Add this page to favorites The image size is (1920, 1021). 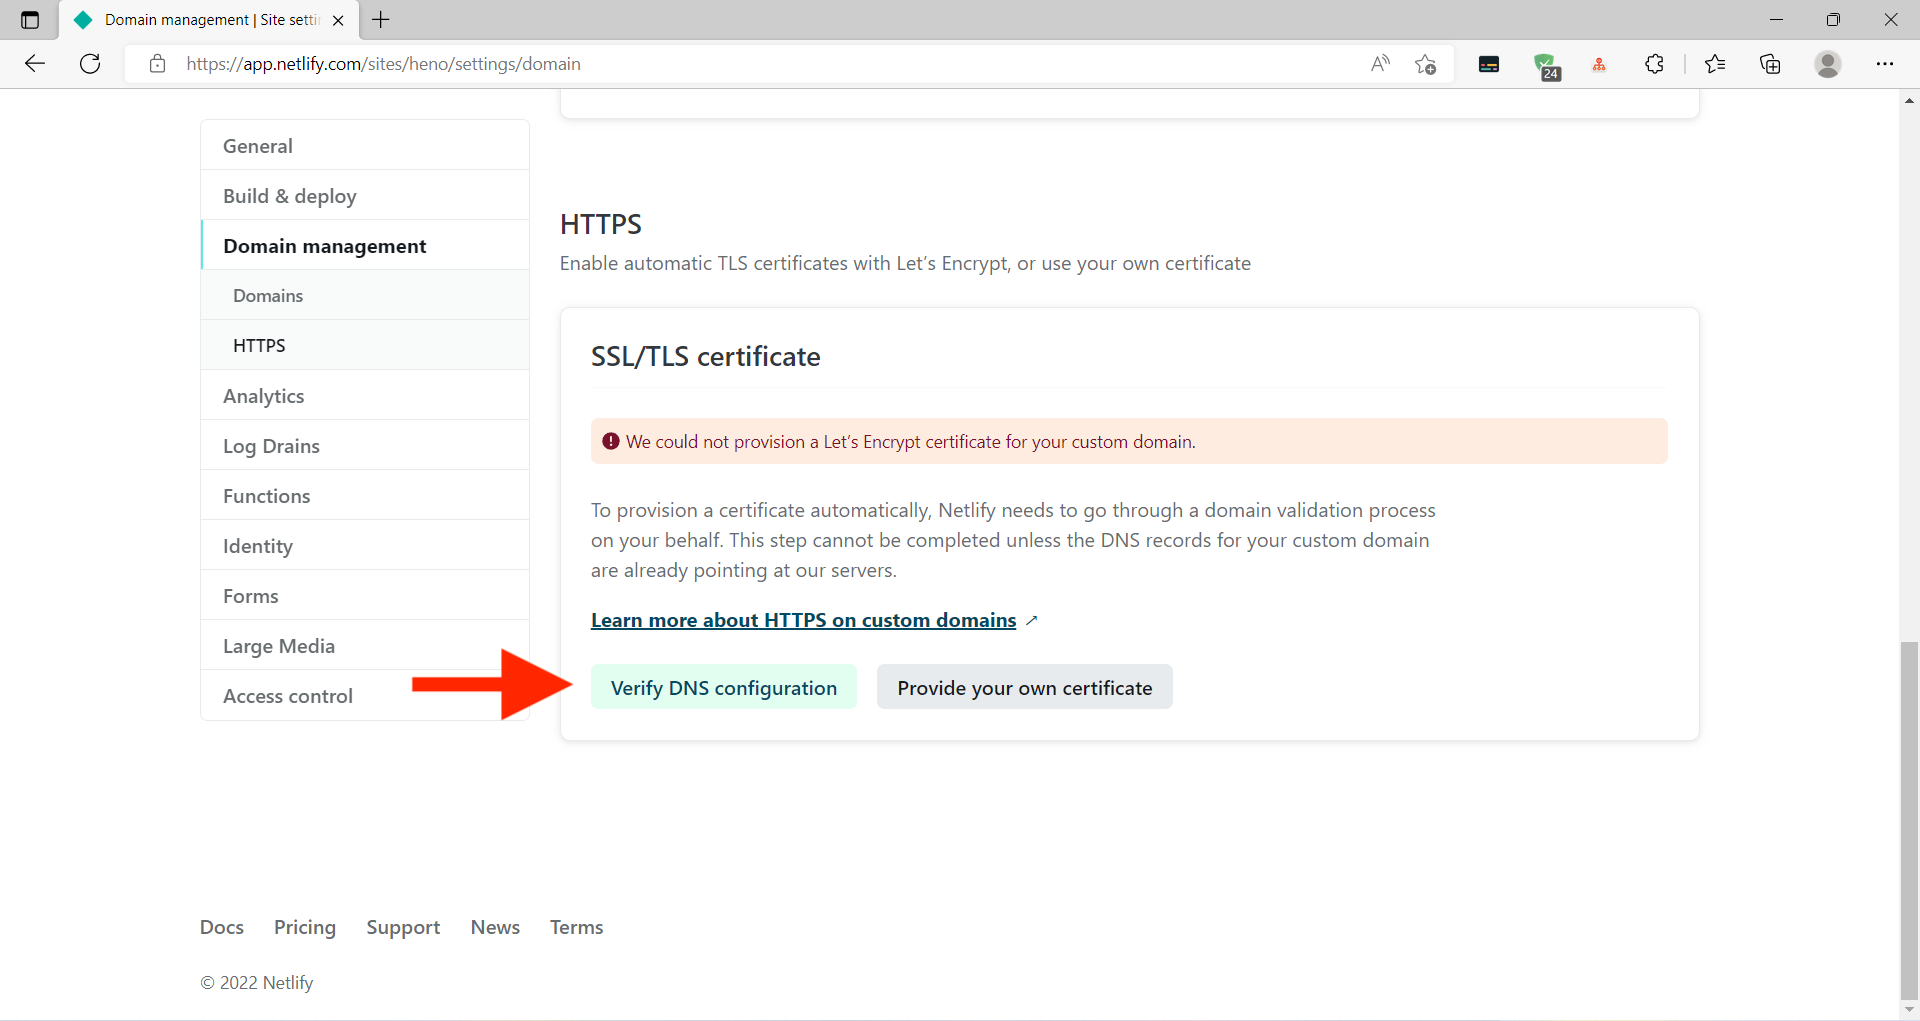(x=1426, y=64)
